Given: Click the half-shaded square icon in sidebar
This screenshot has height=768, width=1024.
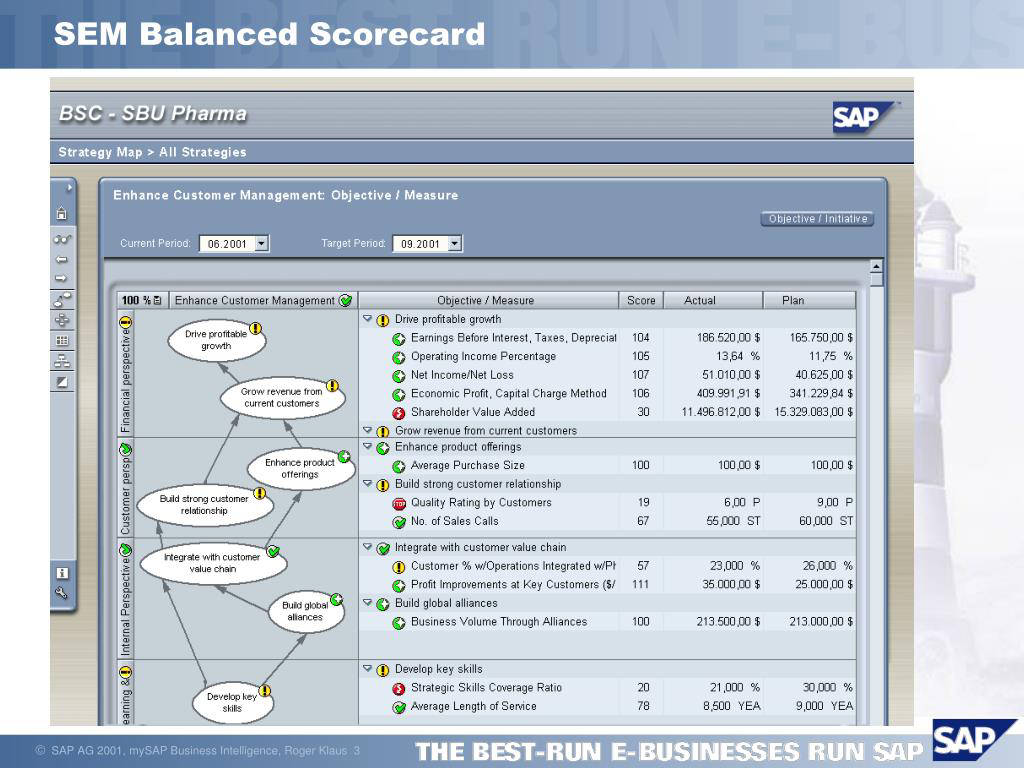Looking at the screenshot, I should (62, 382).
